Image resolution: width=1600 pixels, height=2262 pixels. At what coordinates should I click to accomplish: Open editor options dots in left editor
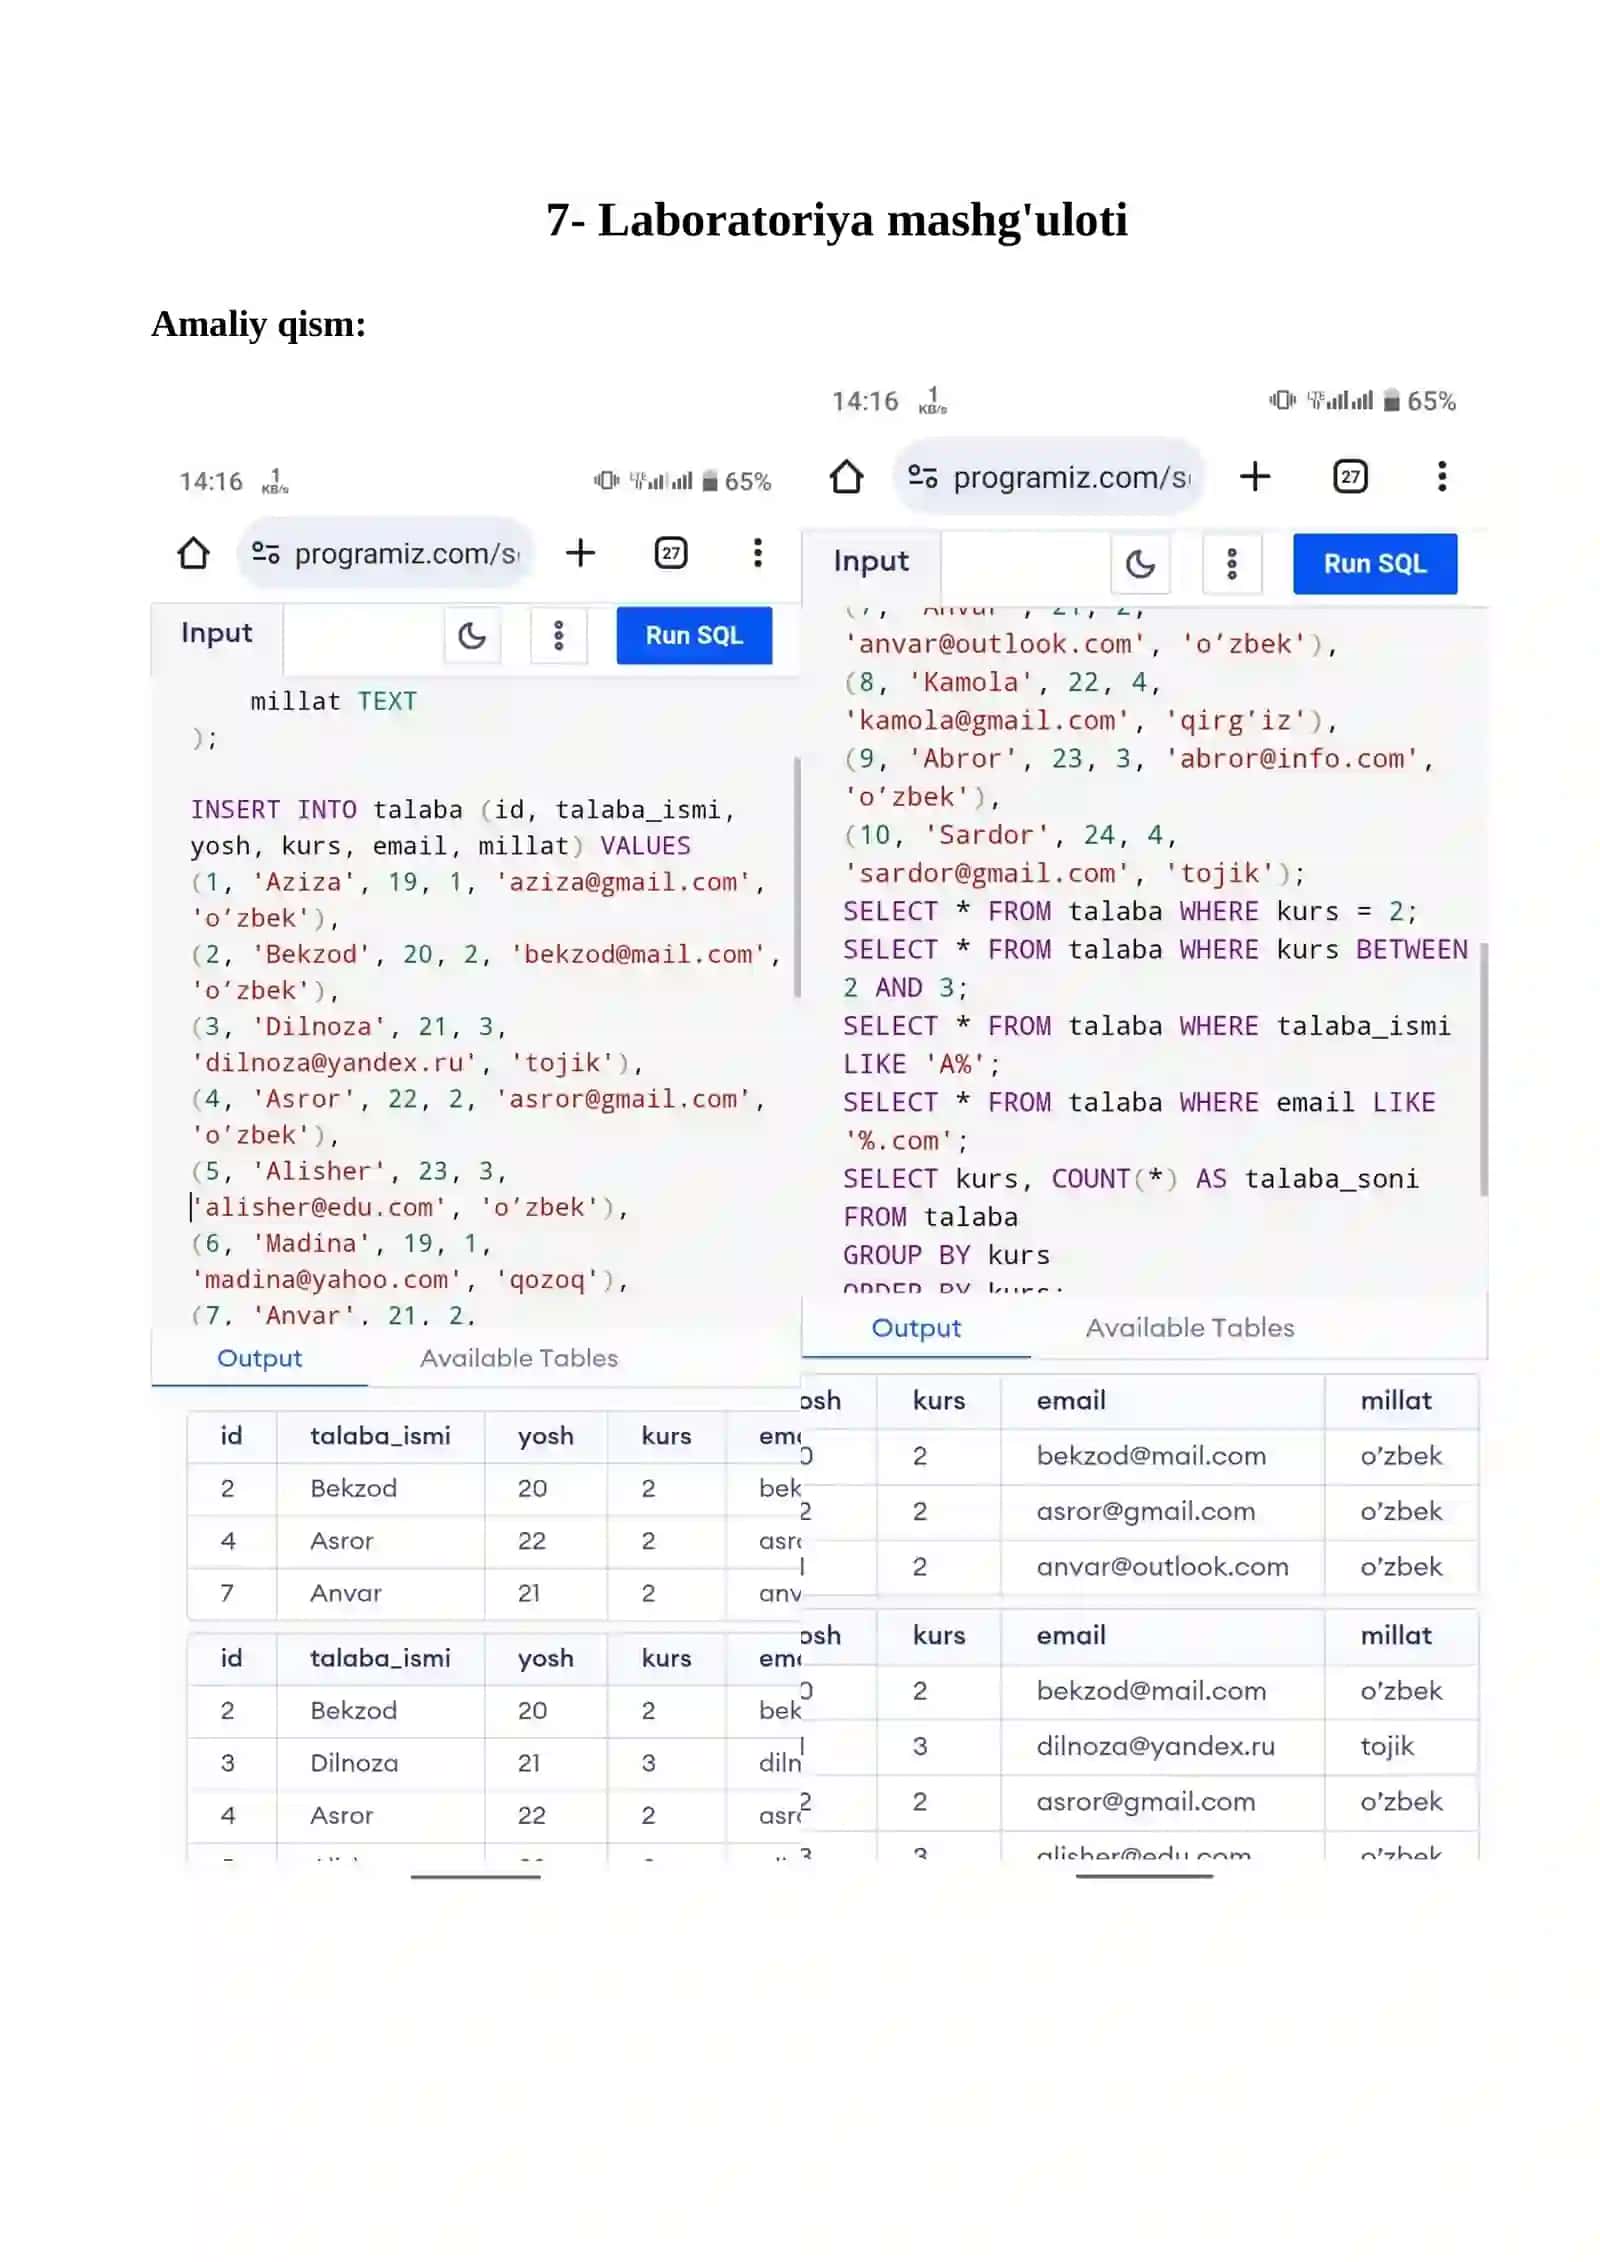559,635
